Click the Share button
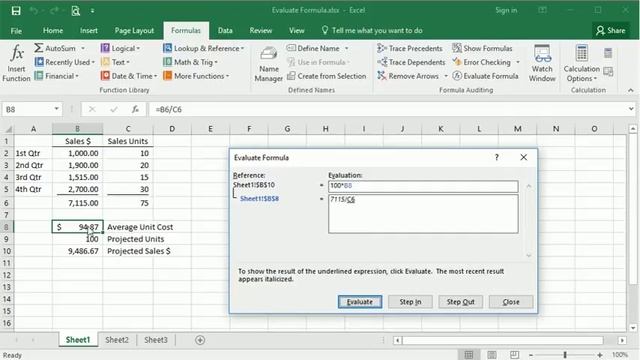Screen dimensions: 640x360 click(x=611, y=31)
